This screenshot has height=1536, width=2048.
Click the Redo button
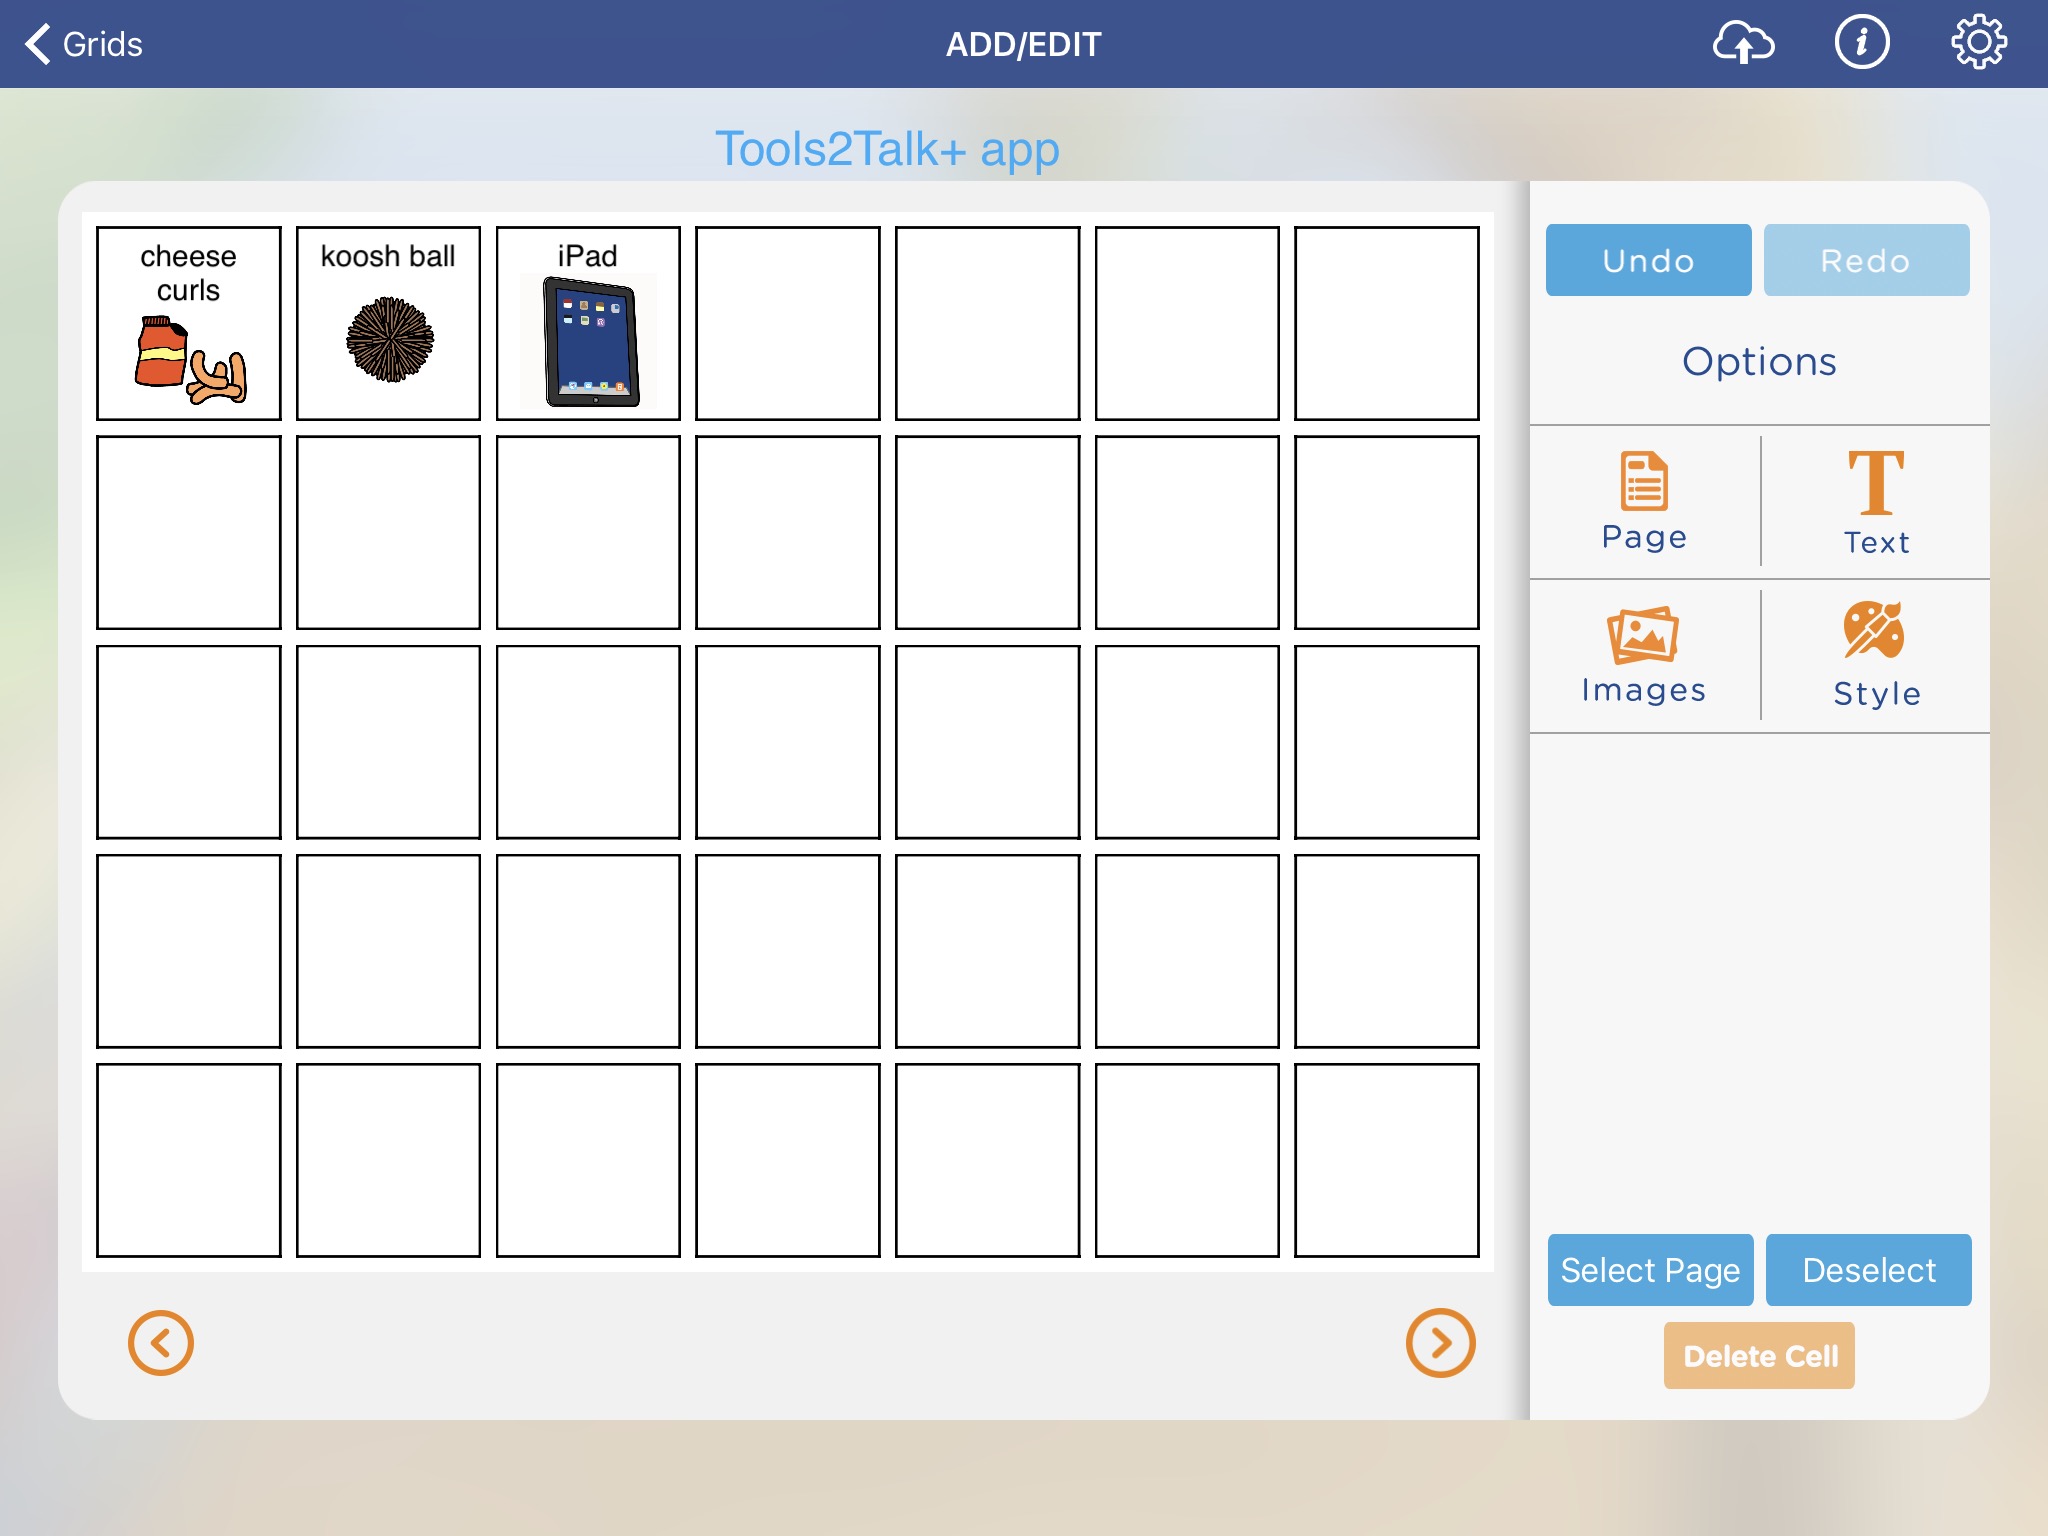click(1866, 260)
